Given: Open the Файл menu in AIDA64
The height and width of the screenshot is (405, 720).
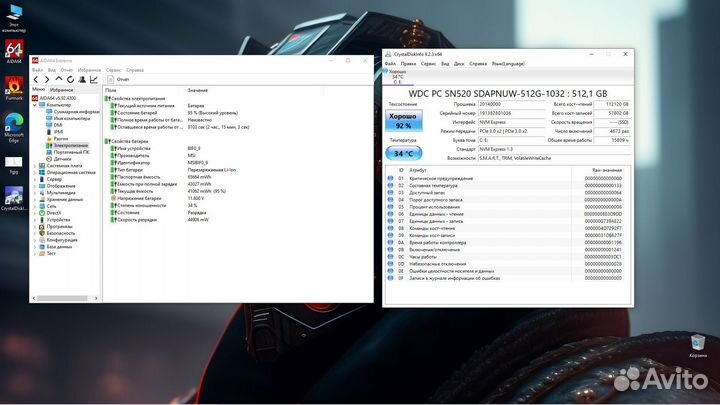Looking at the screenshot, I should [37, 70].
